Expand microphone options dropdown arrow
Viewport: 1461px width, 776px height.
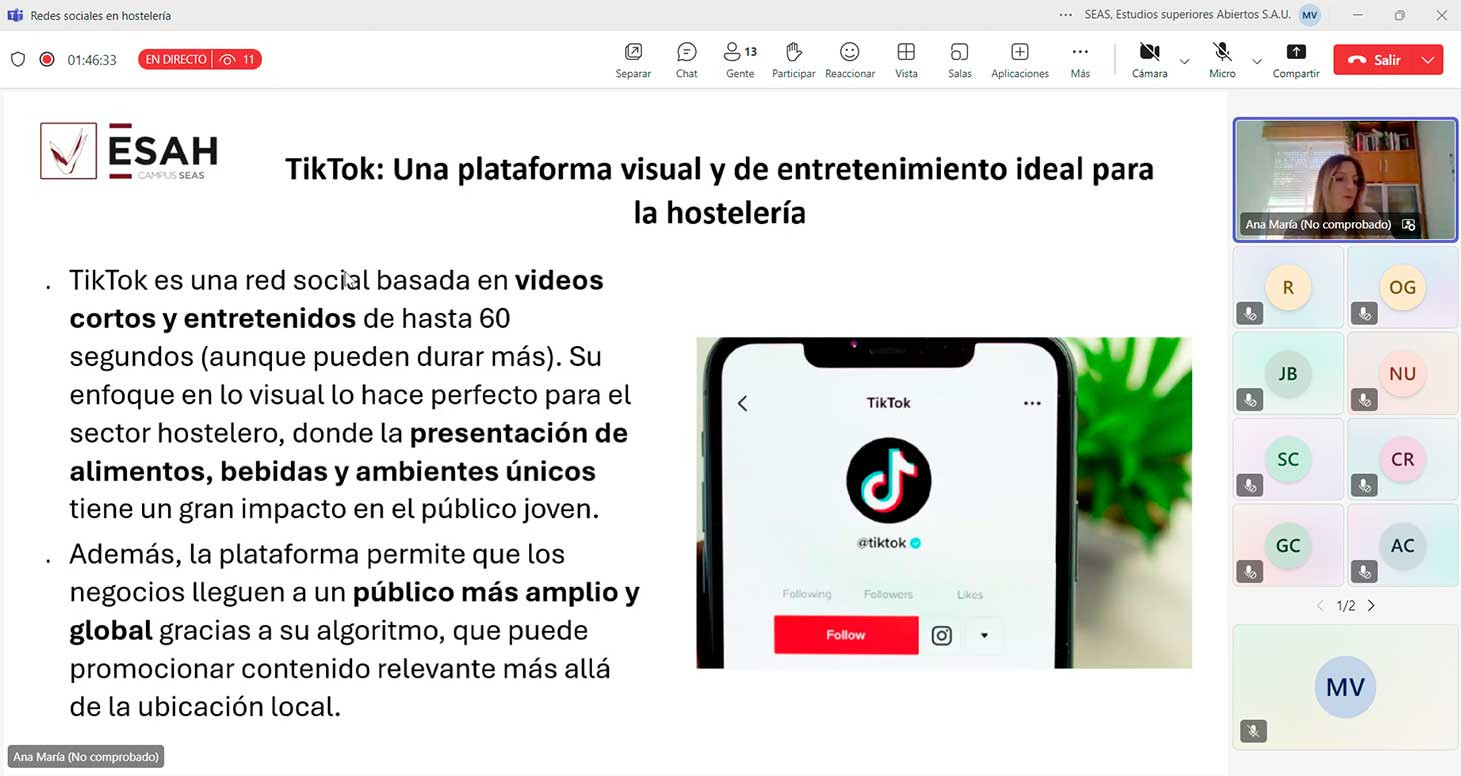[1257, 61]
